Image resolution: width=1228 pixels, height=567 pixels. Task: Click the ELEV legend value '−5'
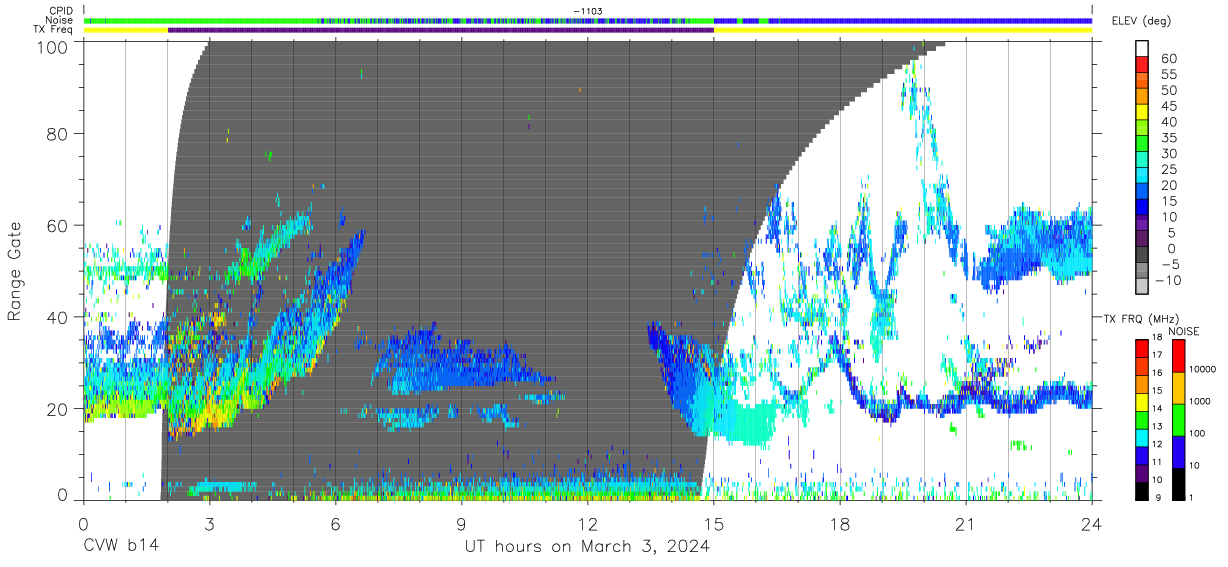(x=1170, y=265)
